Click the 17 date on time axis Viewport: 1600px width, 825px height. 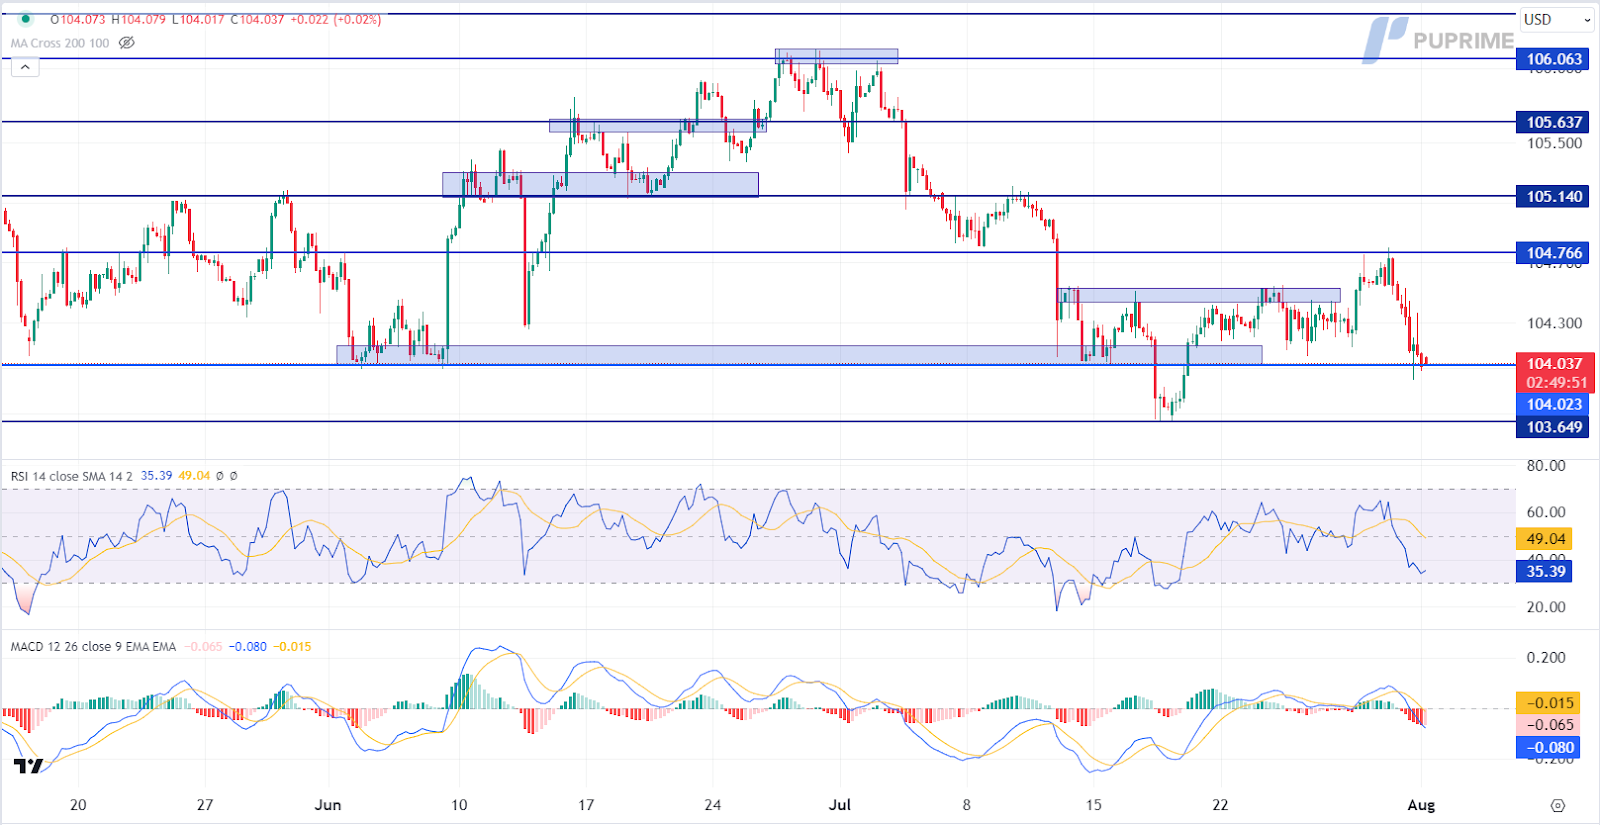tap(586, 805)
